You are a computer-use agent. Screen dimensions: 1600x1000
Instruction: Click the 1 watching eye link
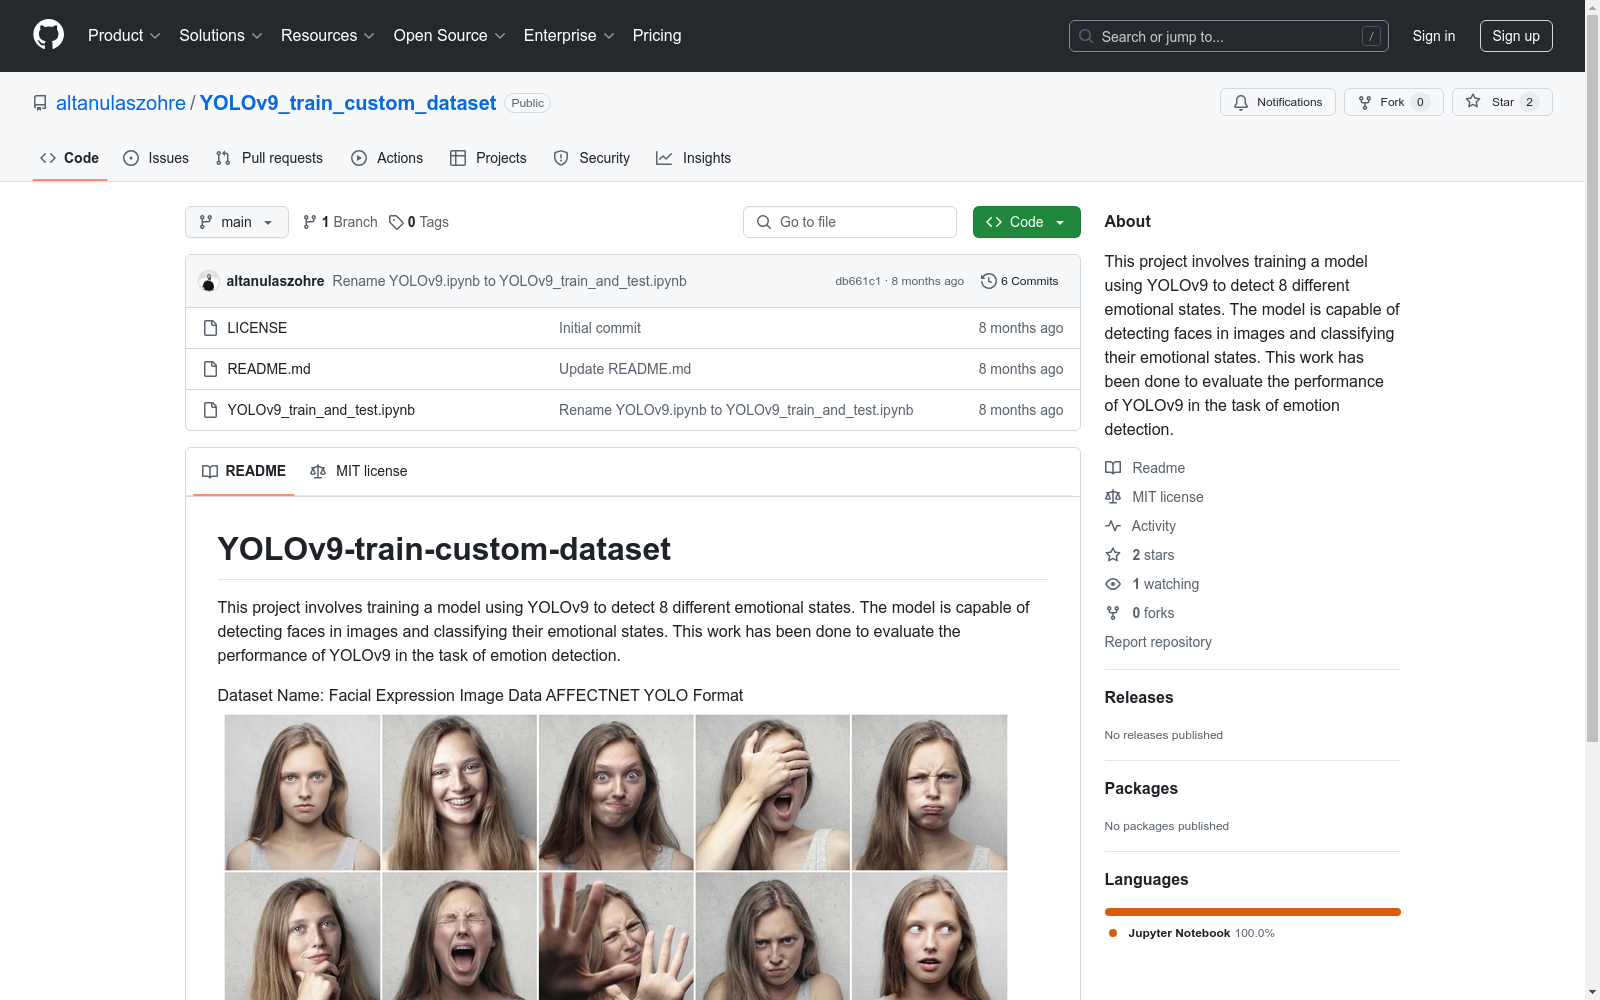click(x=1164, y=584)
